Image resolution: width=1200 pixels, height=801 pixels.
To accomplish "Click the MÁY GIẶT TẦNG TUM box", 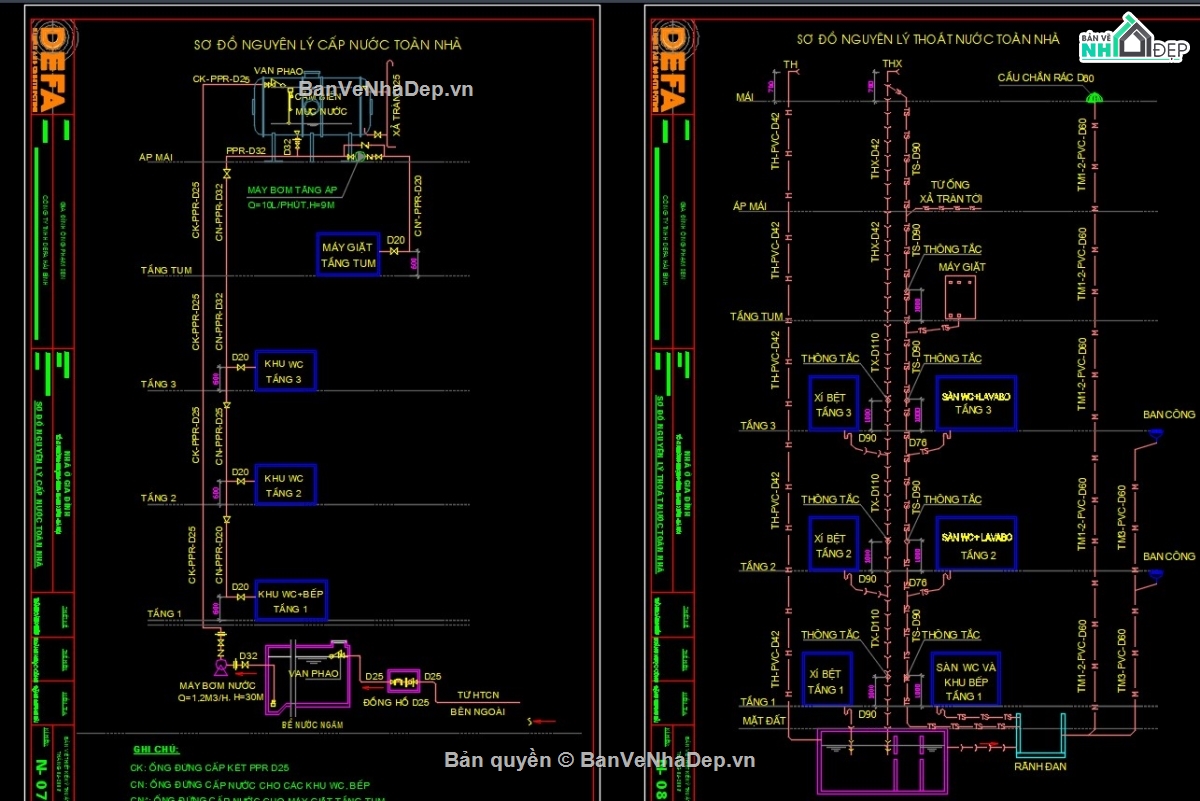I will click(348, 255).
